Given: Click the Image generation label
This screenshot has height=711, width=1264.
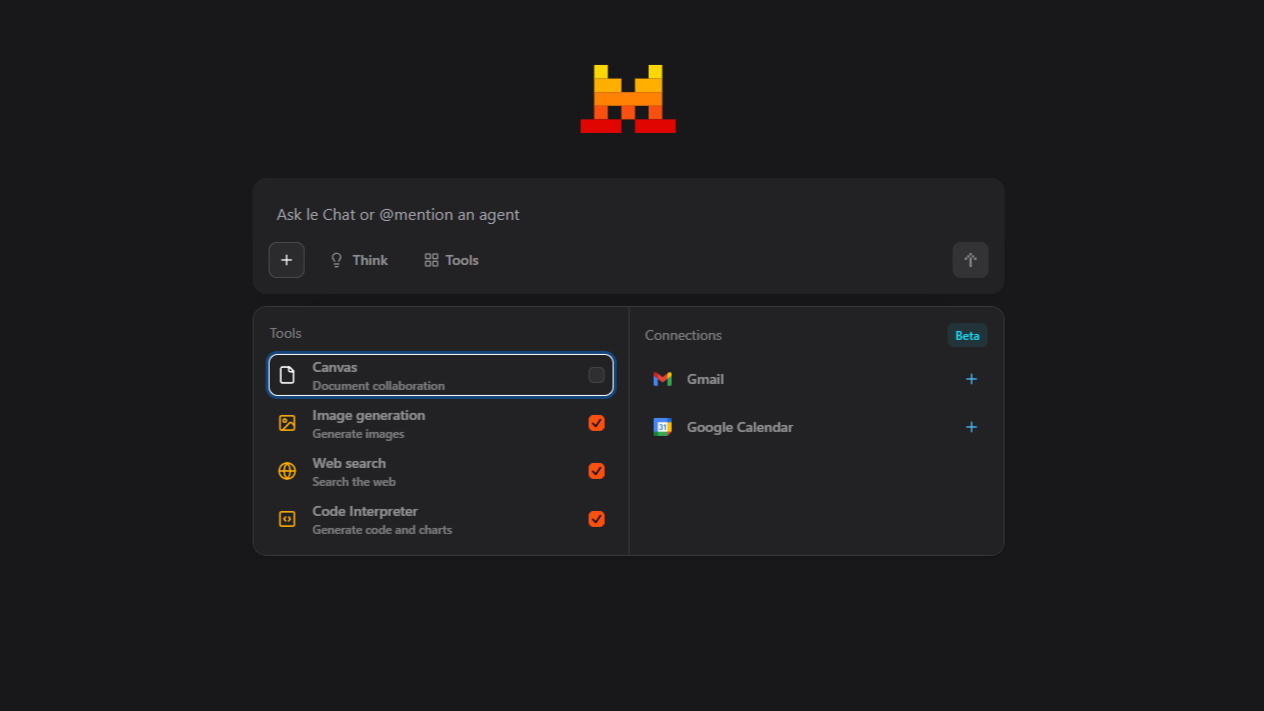Looking at the screenshot, I should (368, 415).
